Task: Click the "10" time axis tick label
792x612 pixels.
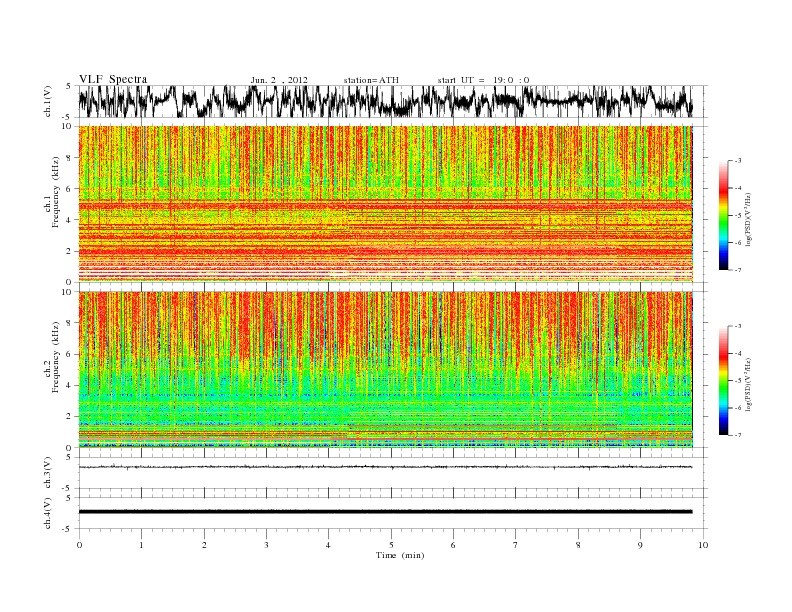Action: pyautogui.click(x=703, y=545)
